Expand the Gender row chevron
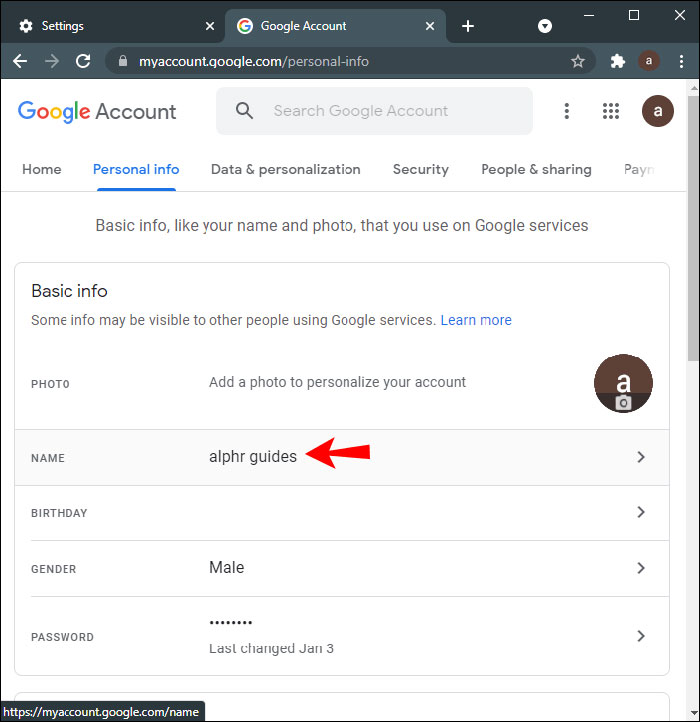The width and height of the screenshot is (700, 722). click(x=641, y=568)
